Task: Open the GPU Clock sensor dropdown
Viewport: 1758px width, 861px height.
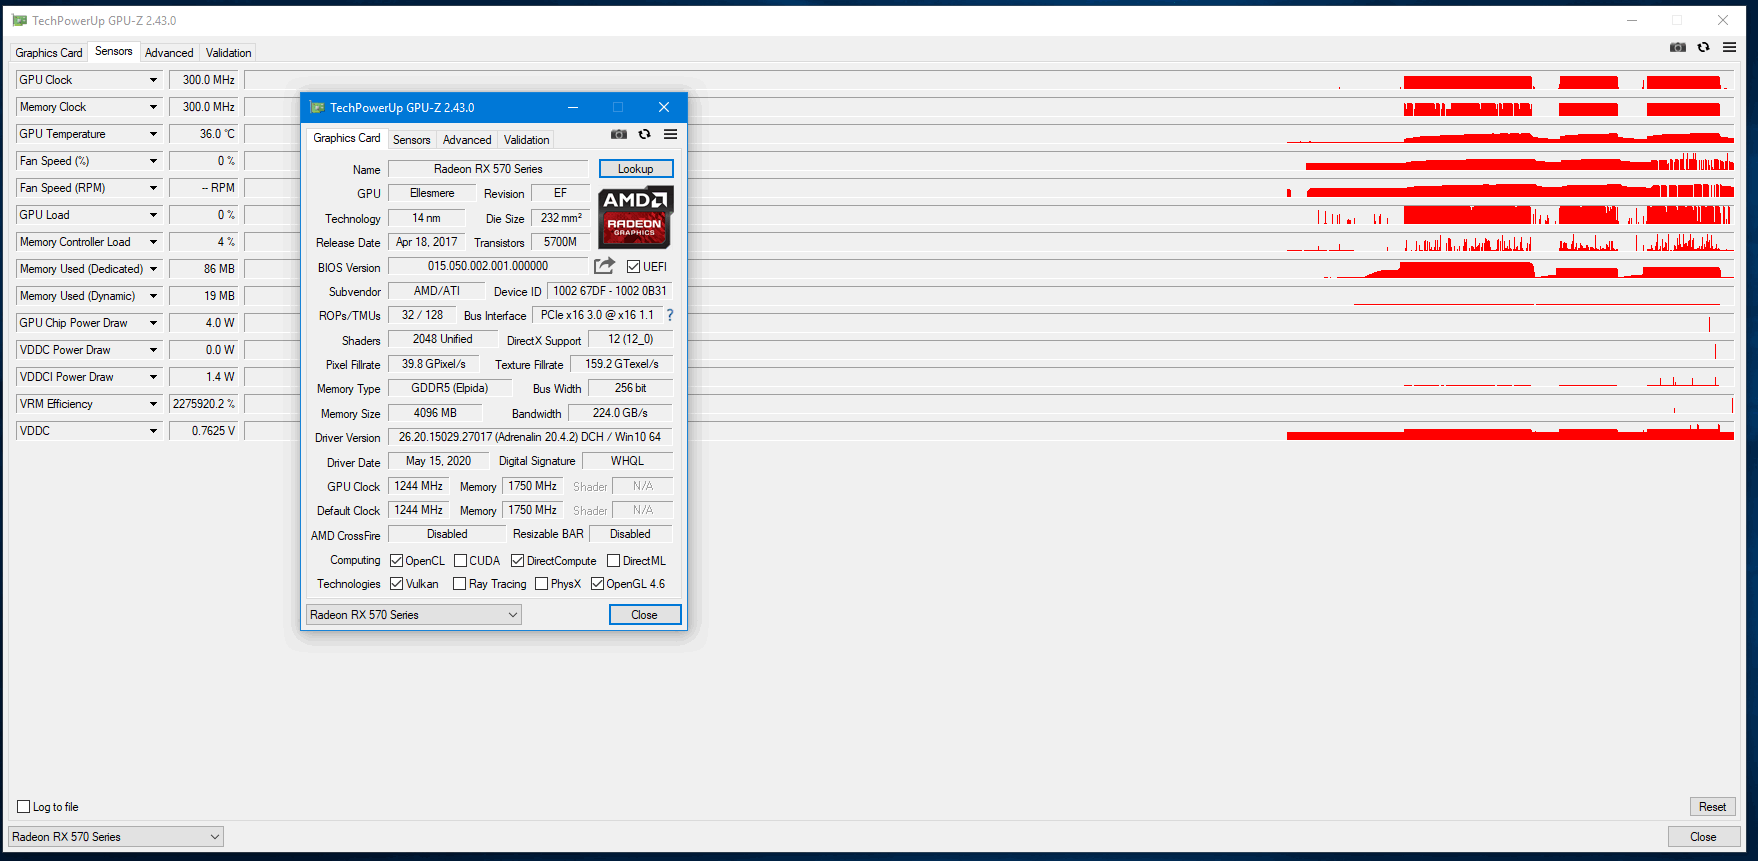Action: 153,80
